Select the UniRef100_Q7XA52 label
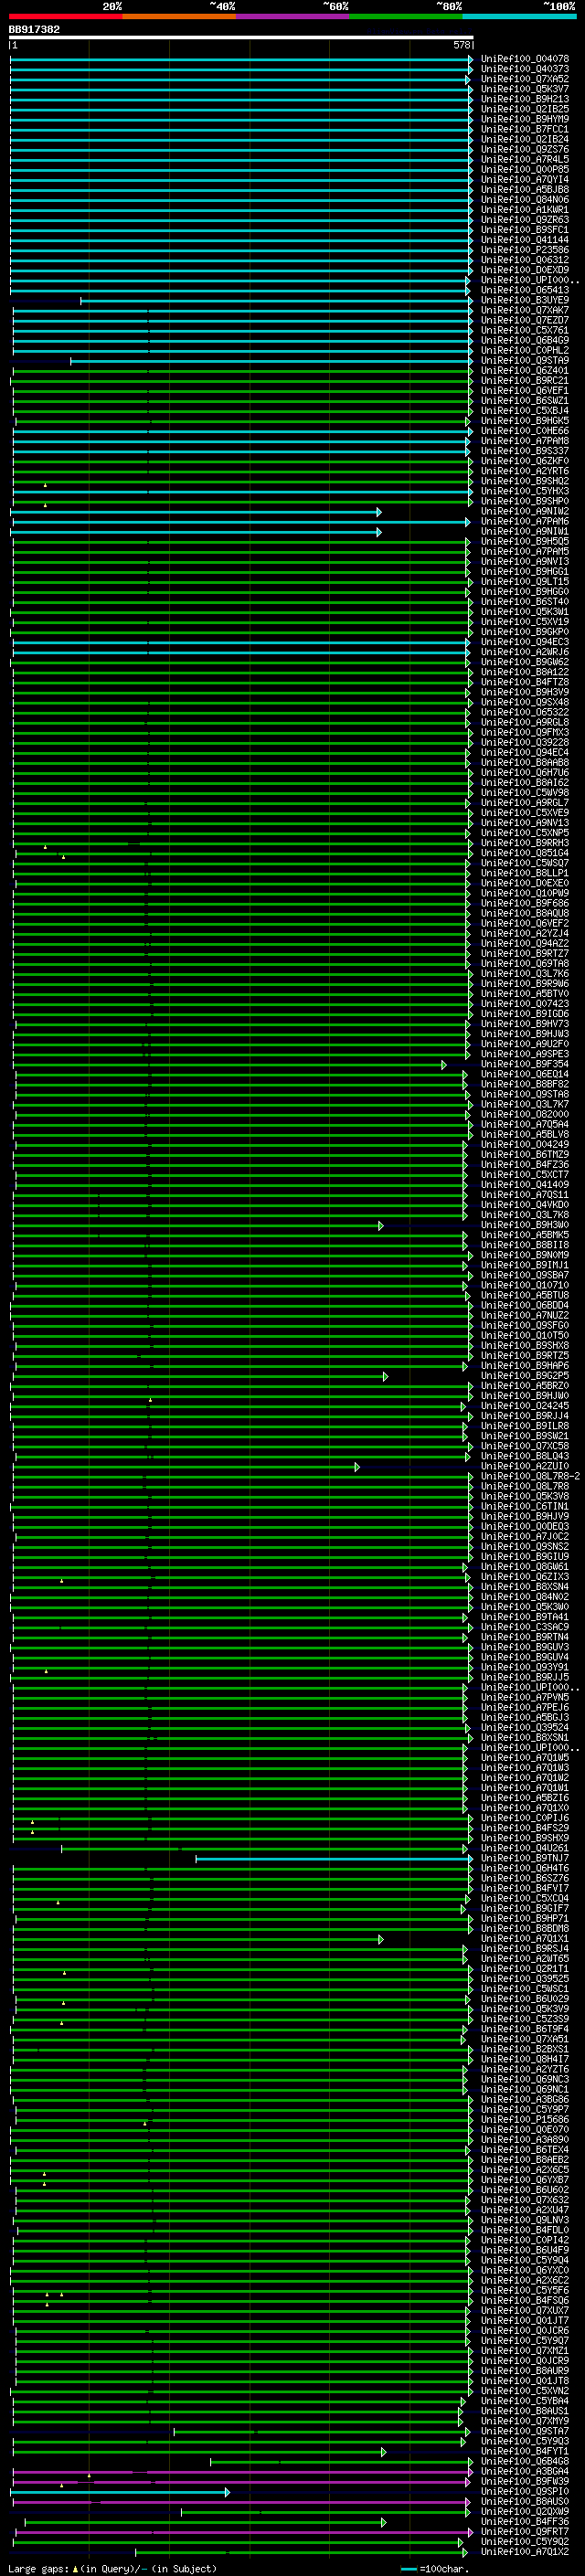 (525, 79)
